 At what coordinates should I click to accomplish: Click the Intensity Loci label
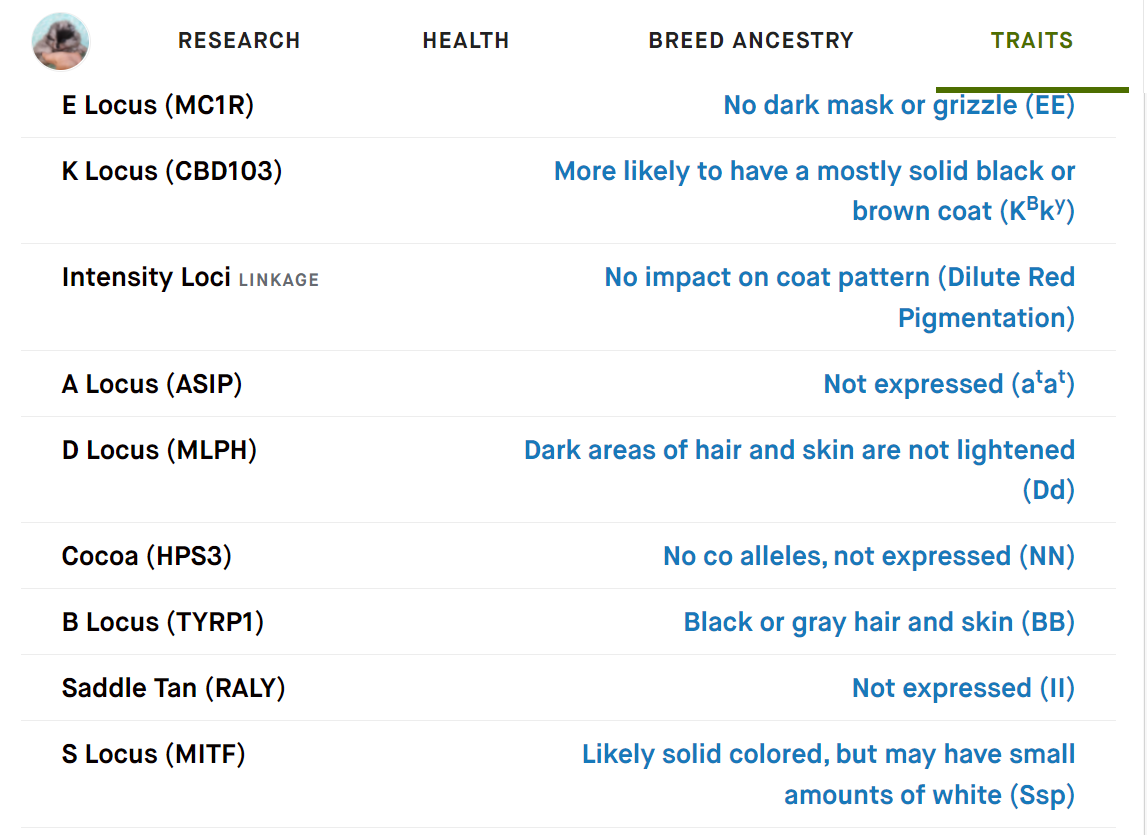point(146,277)
